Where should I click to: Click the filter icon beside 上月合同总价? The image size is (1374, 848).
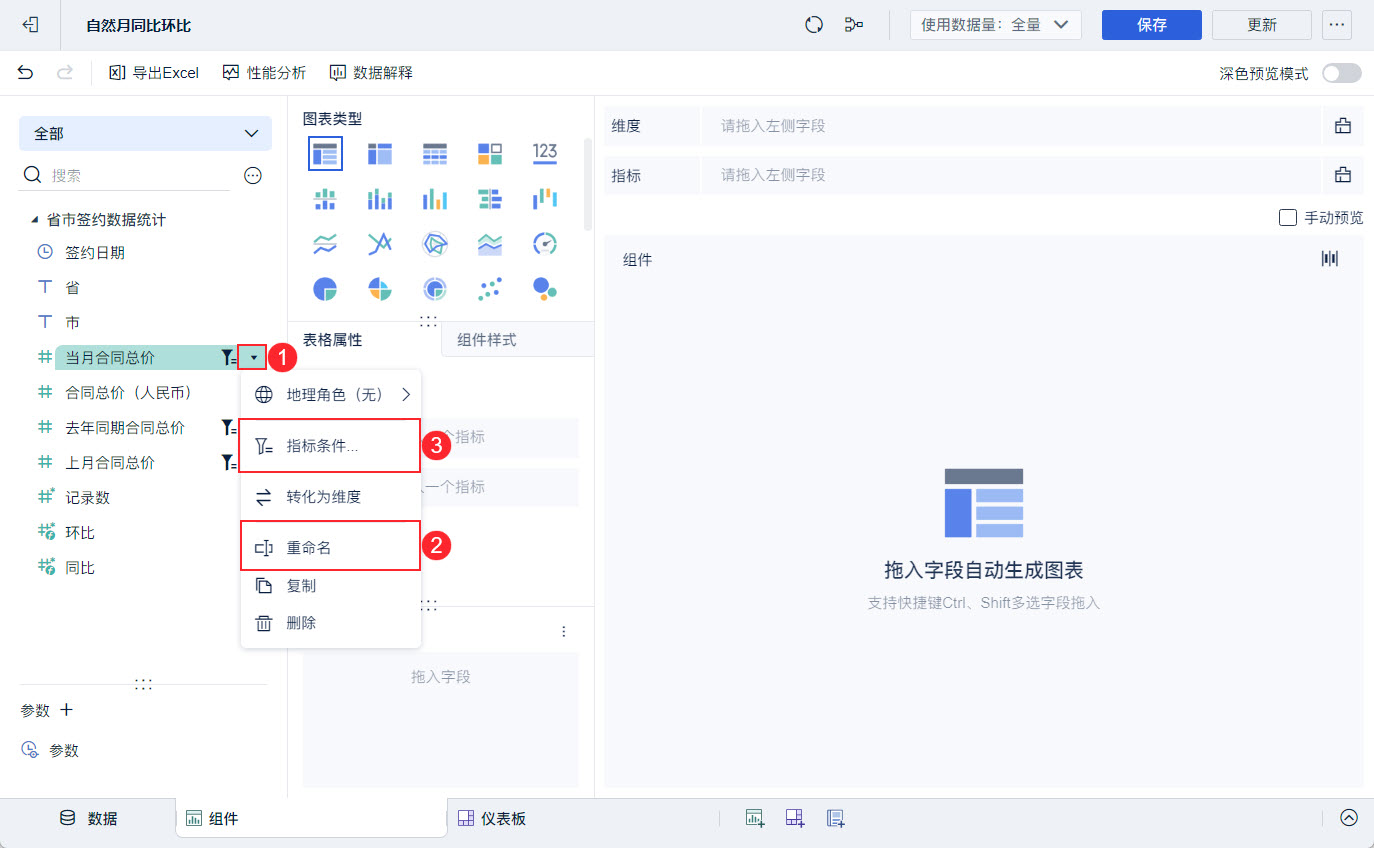(228, 462)
